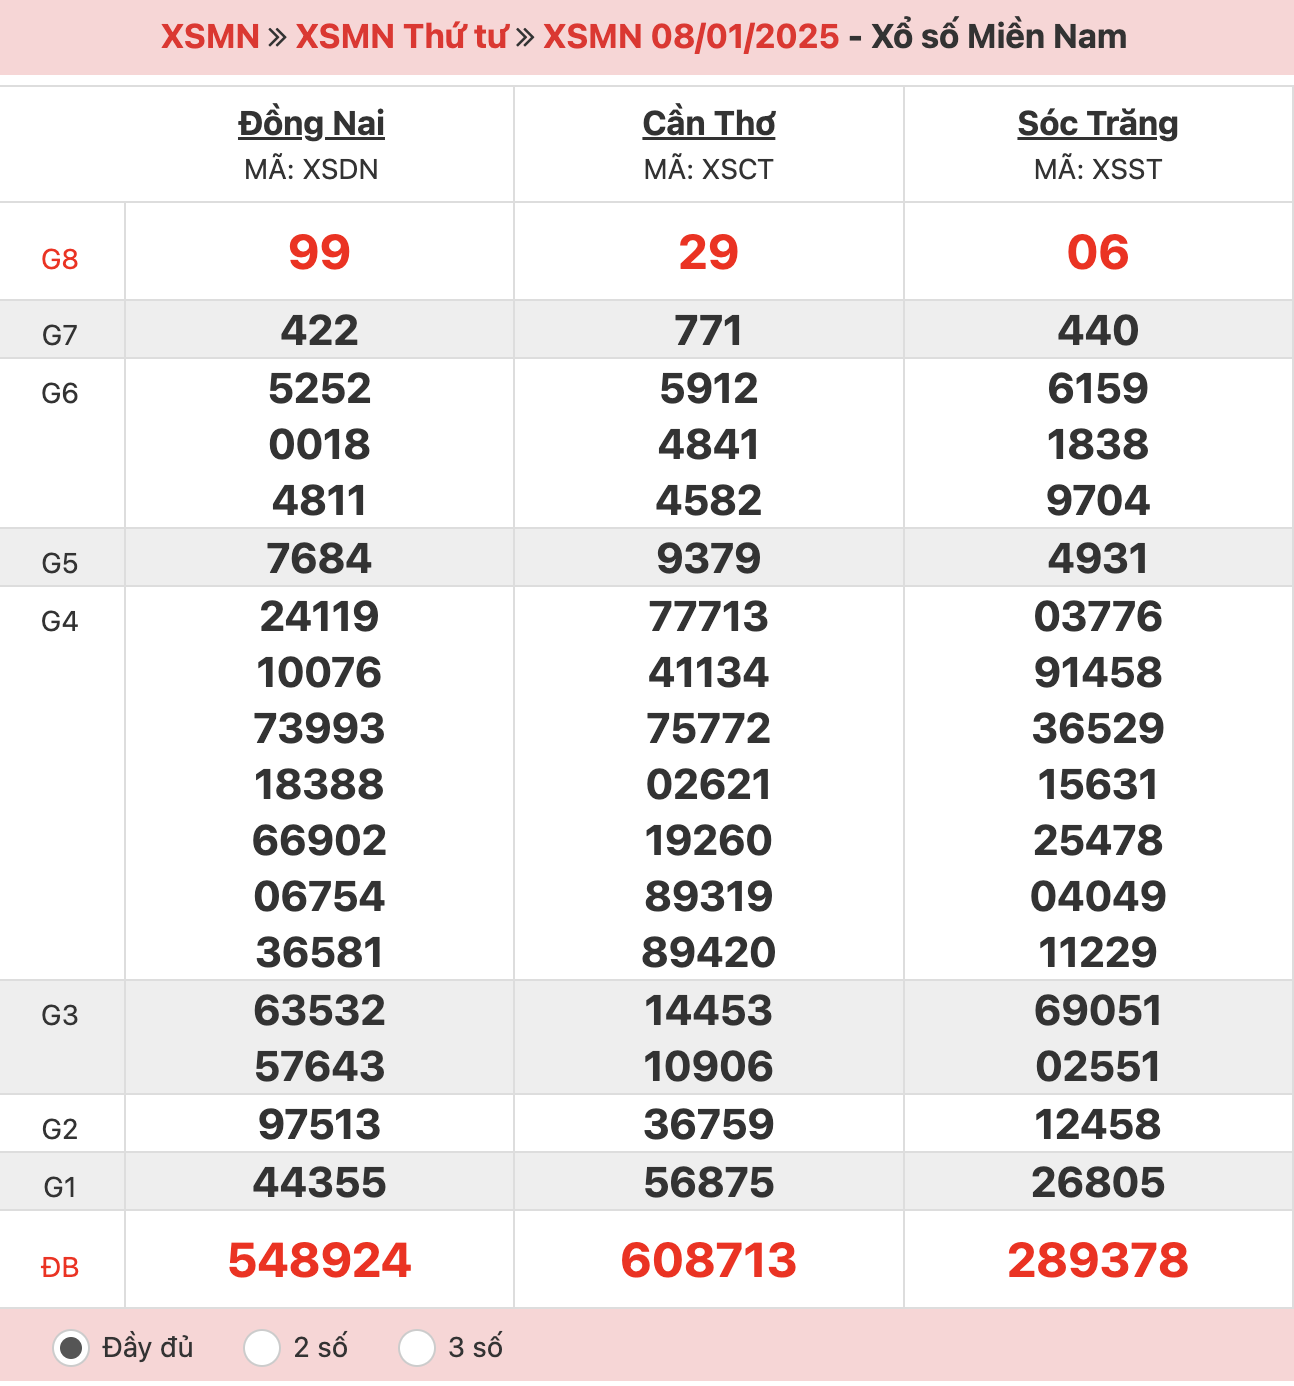Click Đồng Nai G8 result 99

(x=319, y=252)
